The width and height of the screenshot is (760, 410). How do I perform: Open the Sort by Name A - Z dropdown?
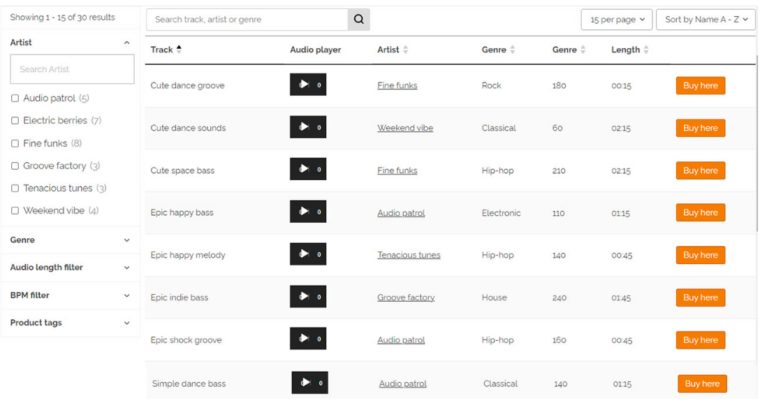tap(706, 19)
